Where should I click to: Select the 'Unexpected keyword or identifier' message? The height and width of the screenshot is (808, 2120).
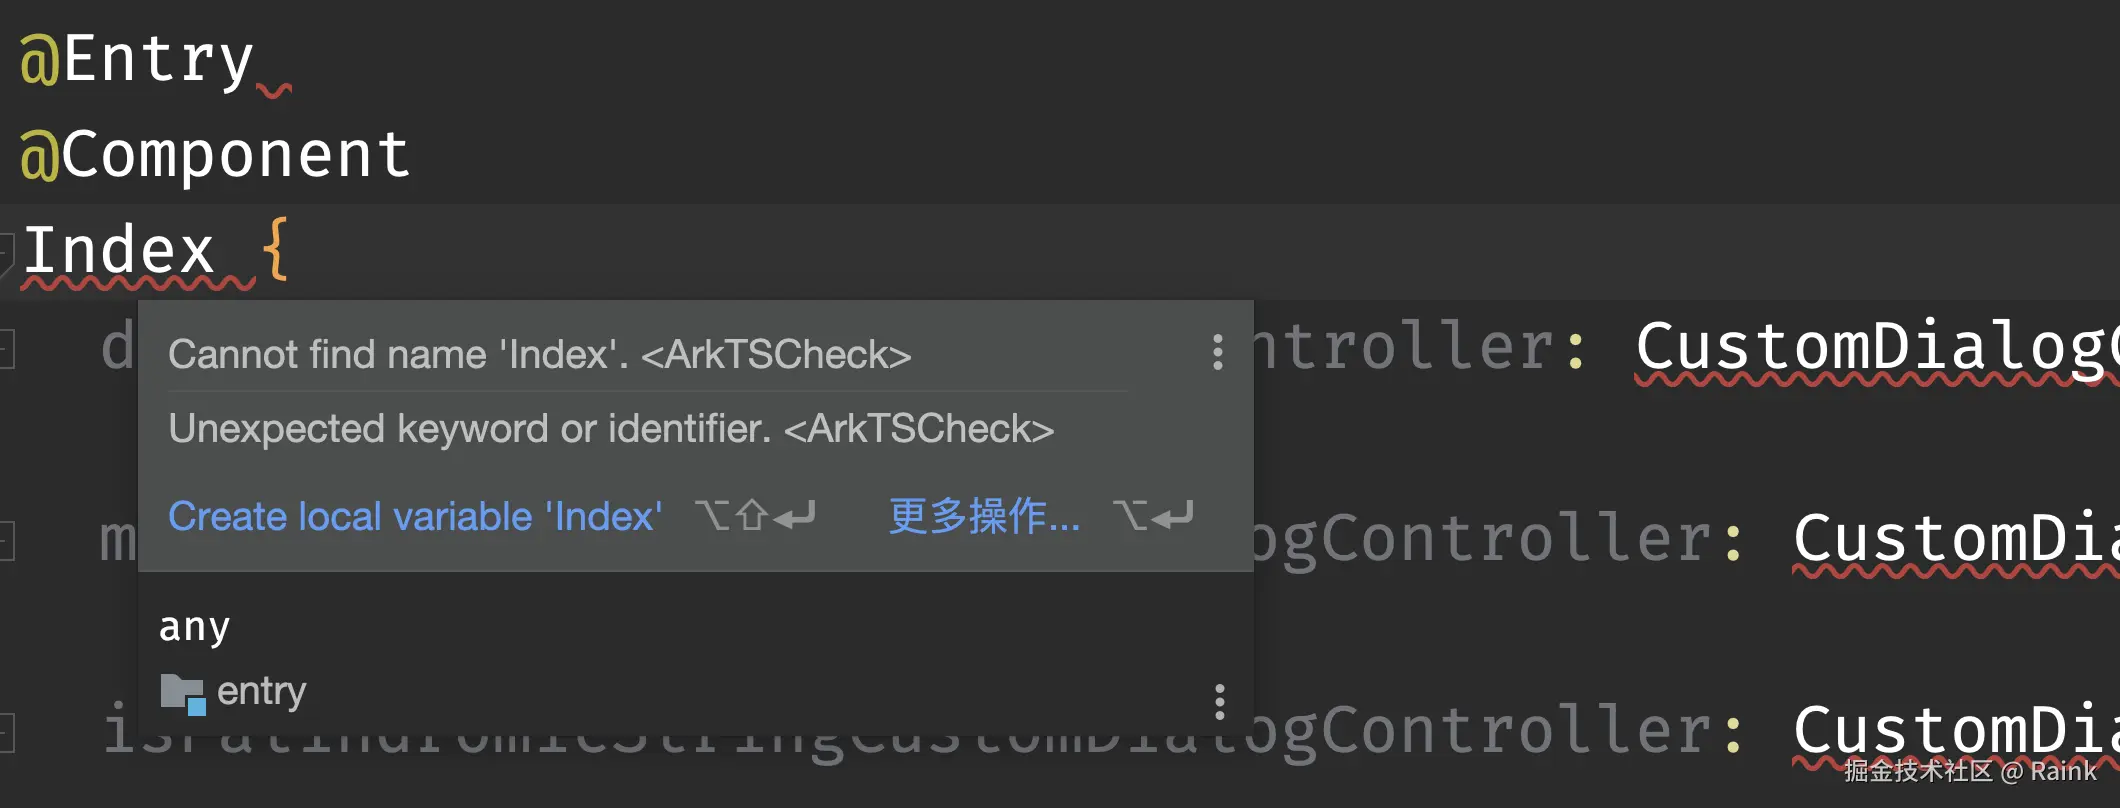tap(611, 428)
